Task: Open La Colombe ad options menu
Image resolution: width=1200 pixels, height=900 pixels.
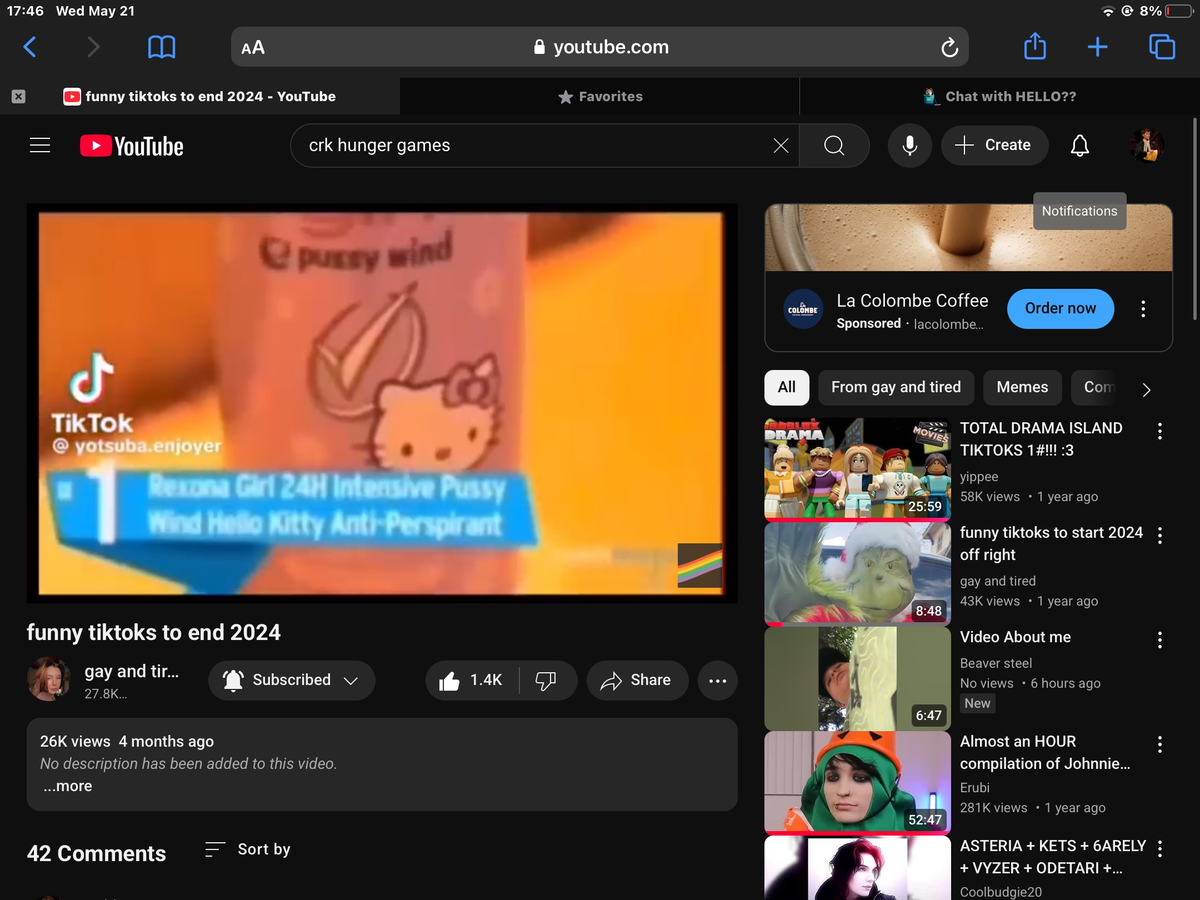Action: tap(1143, 309)
